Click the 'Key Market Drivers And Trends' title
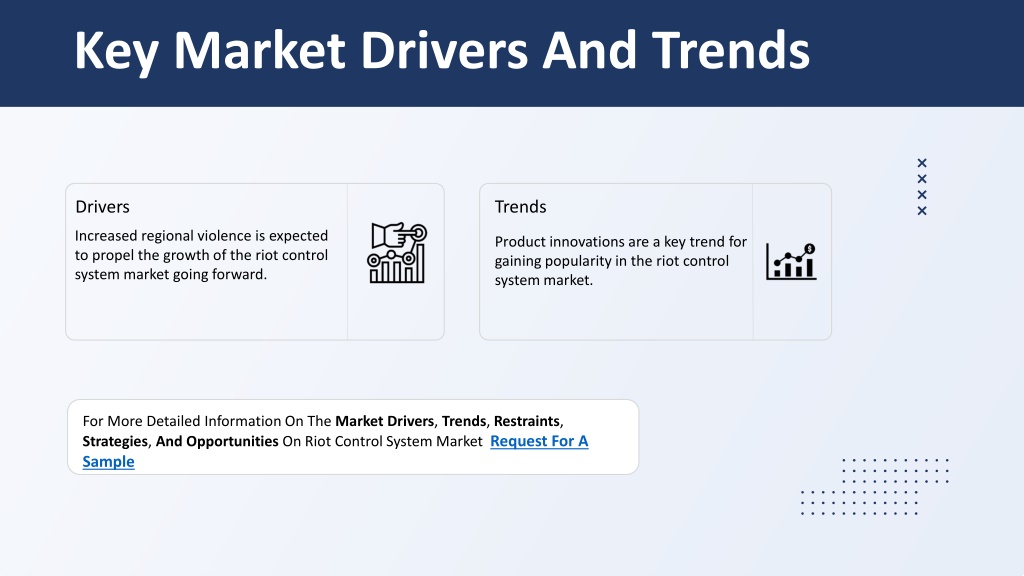This screenshot has width=1024, height=576. (x=442, y=50)
